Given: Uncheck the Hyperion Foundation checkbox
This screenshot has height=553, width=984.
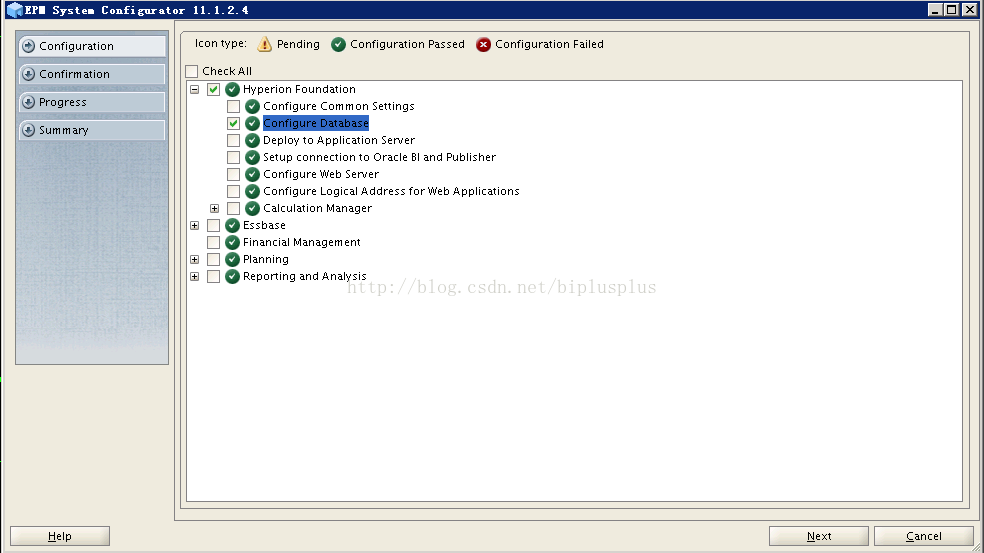Looking at the screenshot, I should click(x=213, y=89).
